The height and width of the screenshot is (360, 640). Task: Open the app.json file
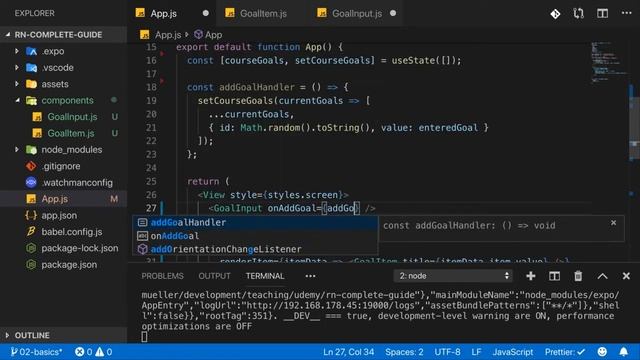click(x=64, y=215)
